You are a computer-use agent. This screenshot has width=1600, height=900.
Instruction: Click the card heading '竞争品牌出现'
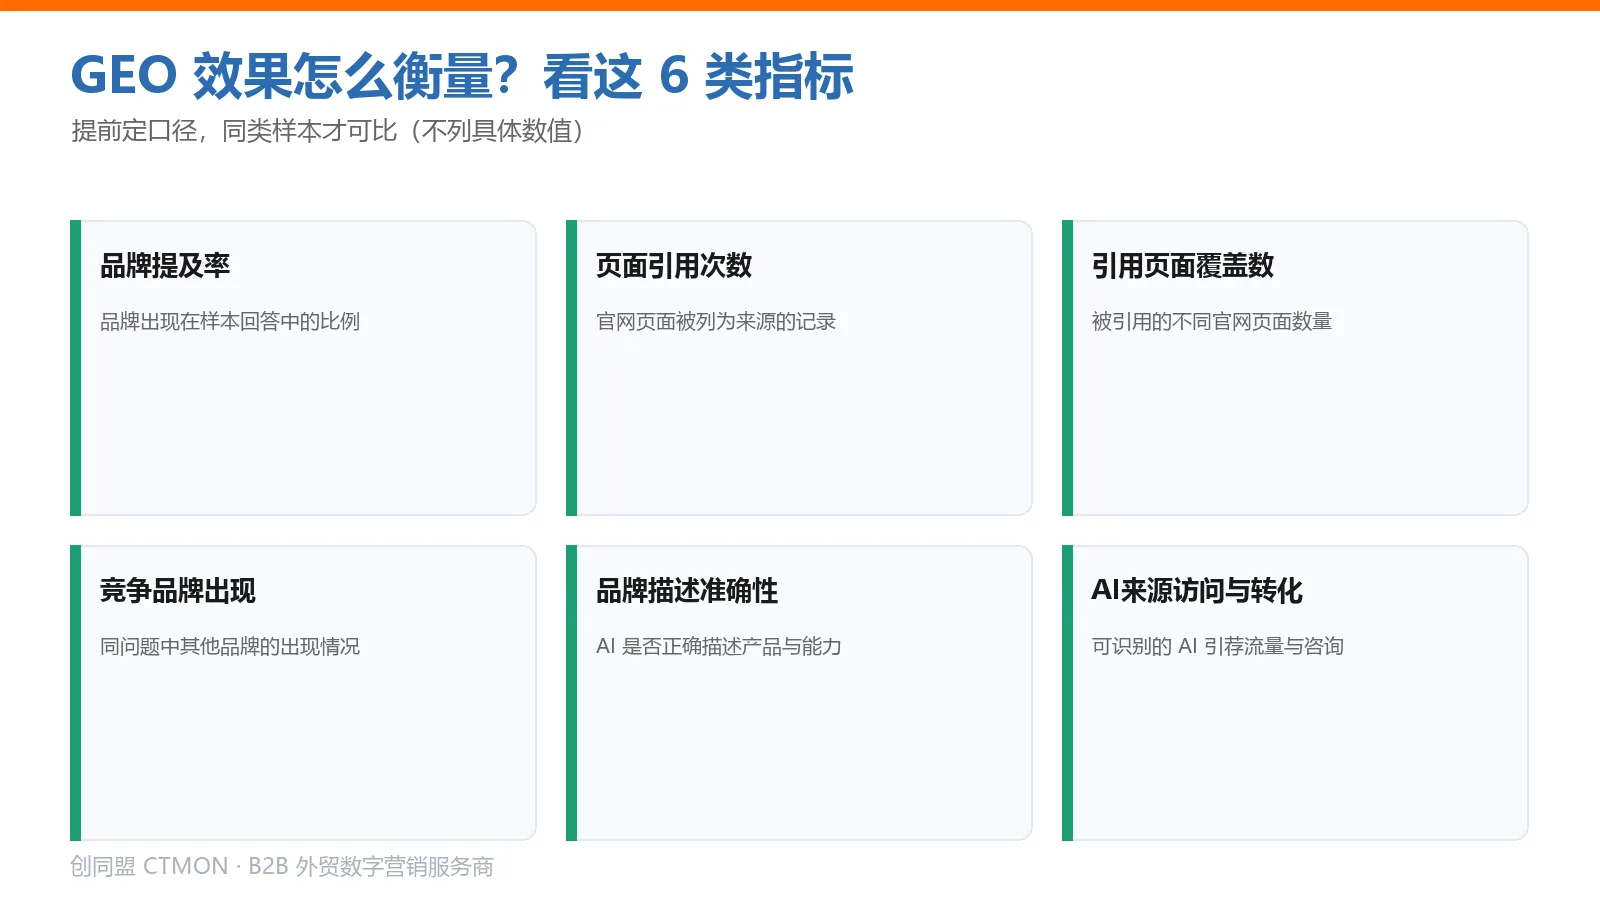pos(178,591)
